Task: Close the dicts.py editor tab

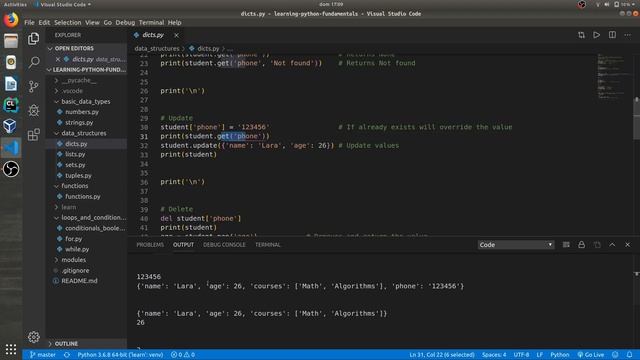Action: [x=176, y=36]
